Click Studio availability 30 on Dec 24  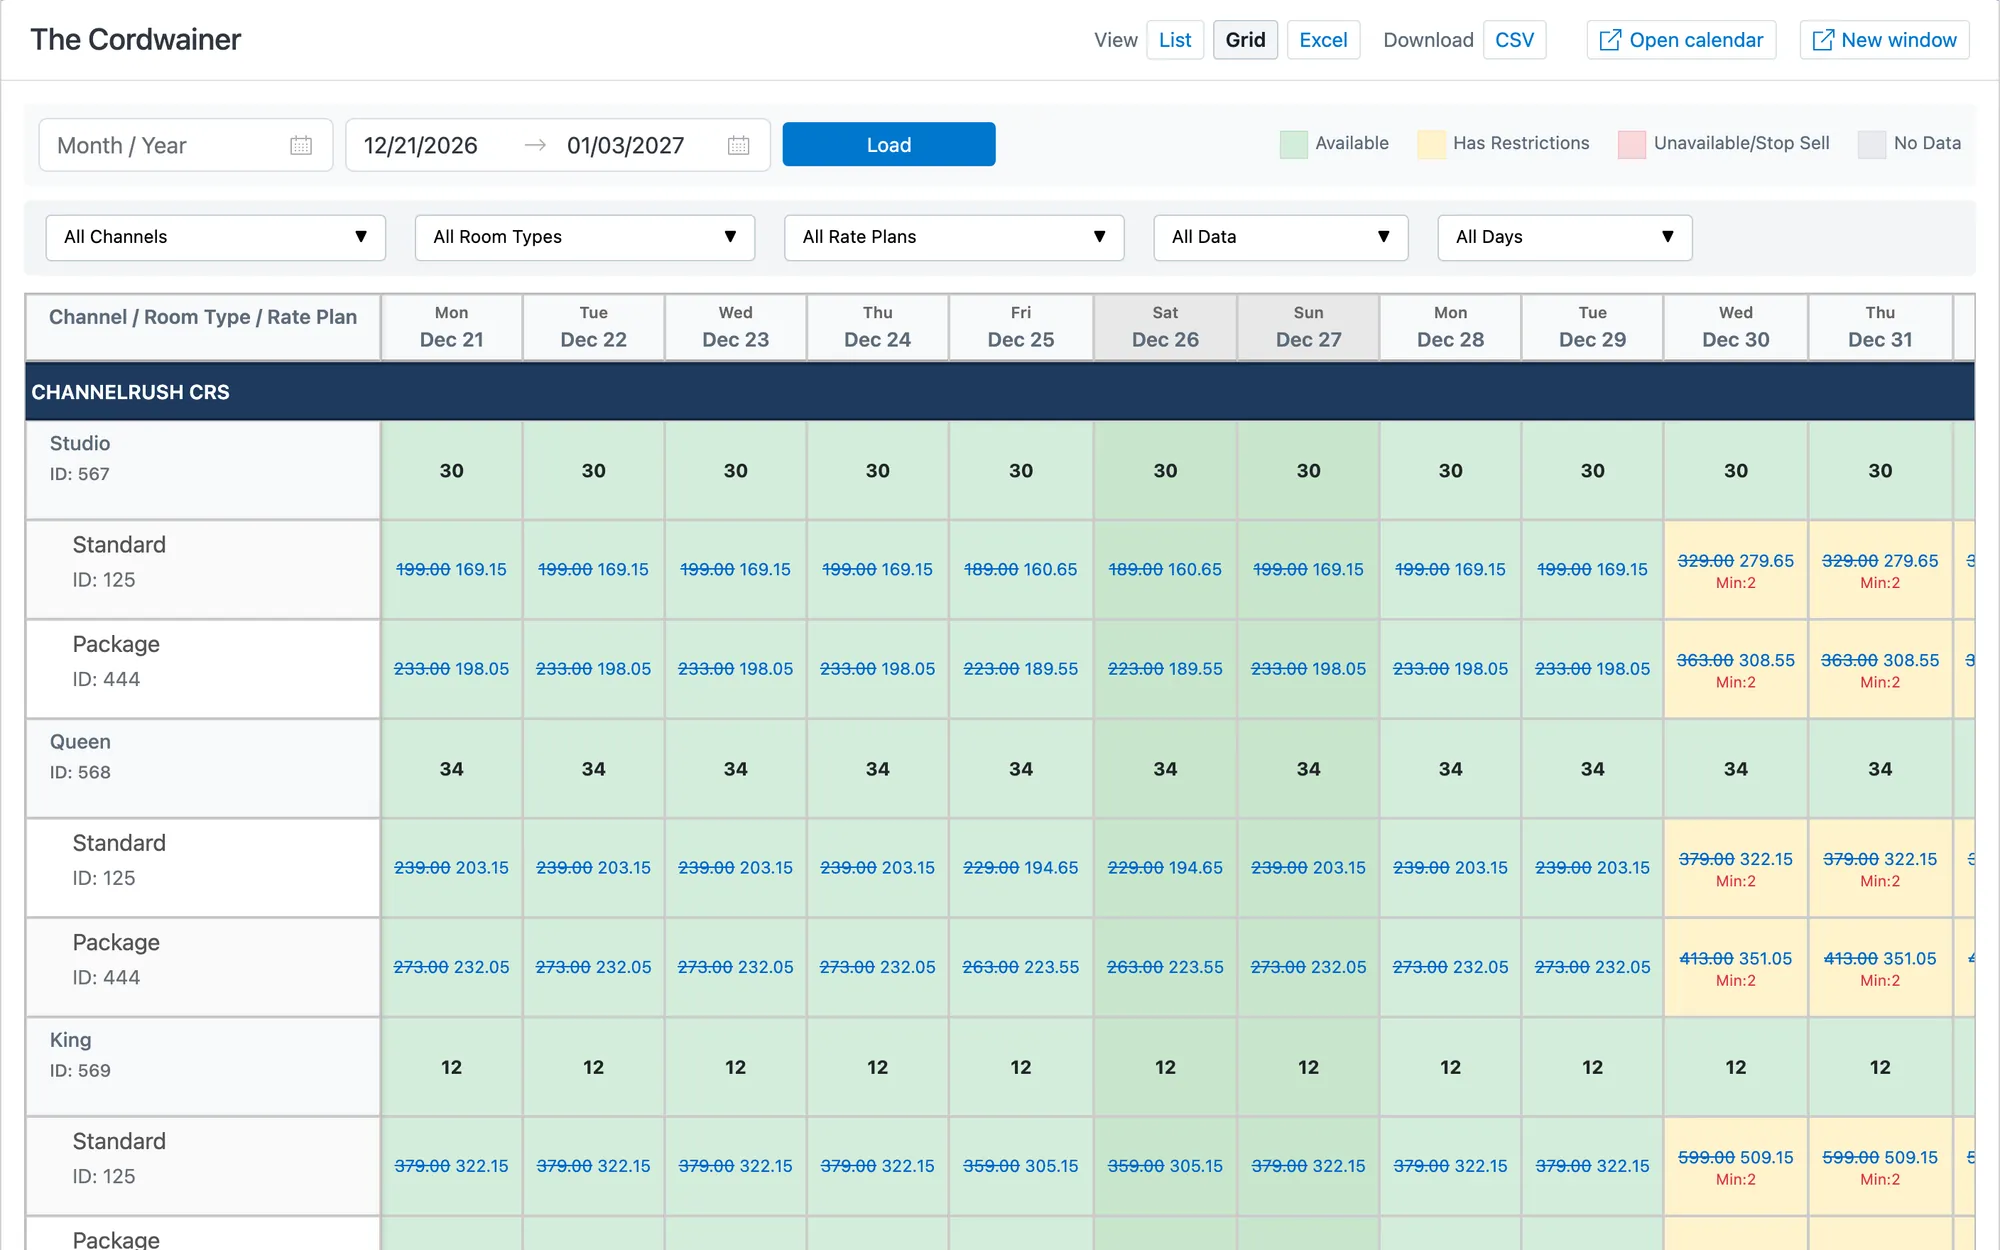(x=878, y=470)
